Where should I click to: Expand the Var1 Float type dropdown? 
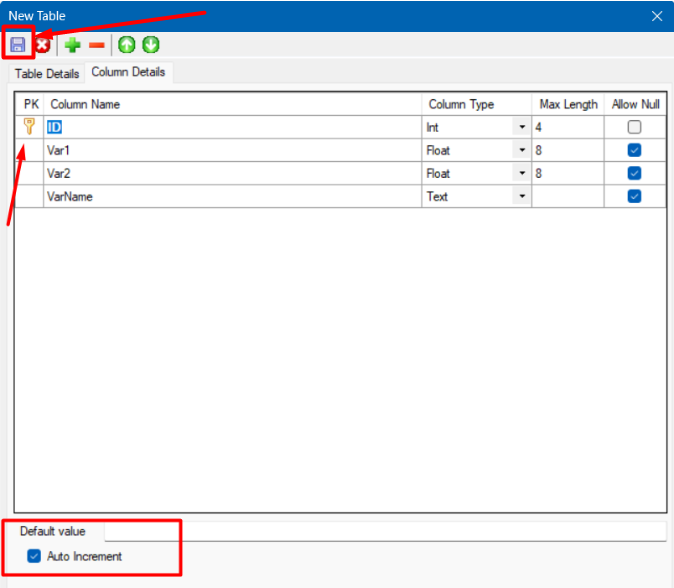coord(522,150)
